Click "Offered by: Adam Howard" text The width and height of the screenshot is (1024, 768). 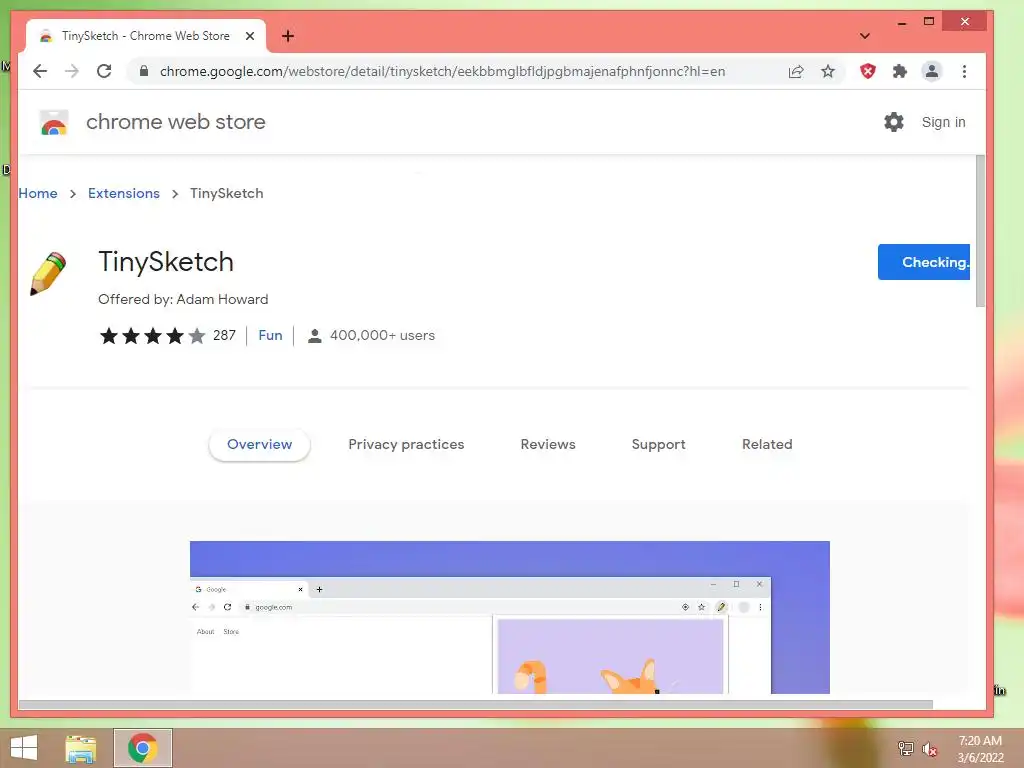click(x=183, y=299)
